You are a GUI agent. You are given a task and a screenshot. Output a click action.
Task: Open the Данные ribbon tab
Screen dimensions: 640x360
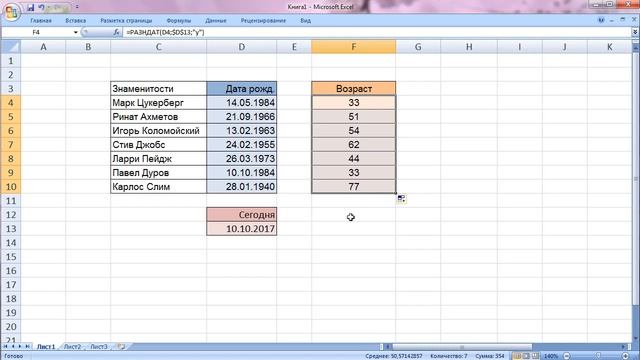click(x=216, y=20)
